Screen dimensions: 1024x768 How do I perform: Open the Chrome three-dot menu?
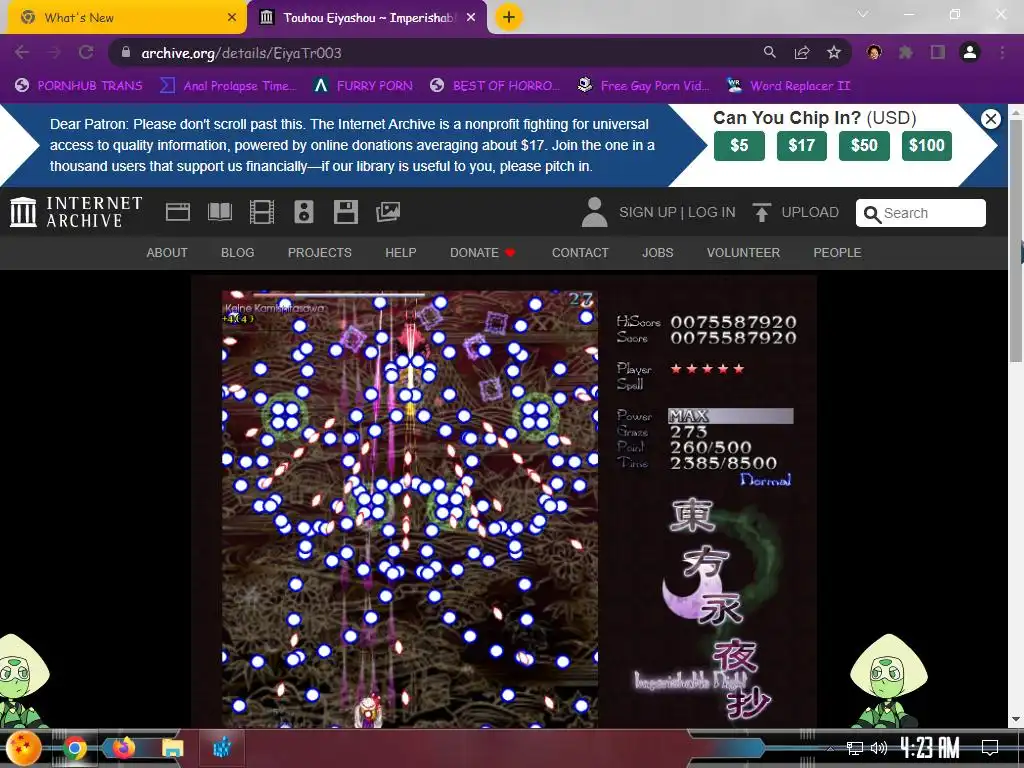(1002, 52)
